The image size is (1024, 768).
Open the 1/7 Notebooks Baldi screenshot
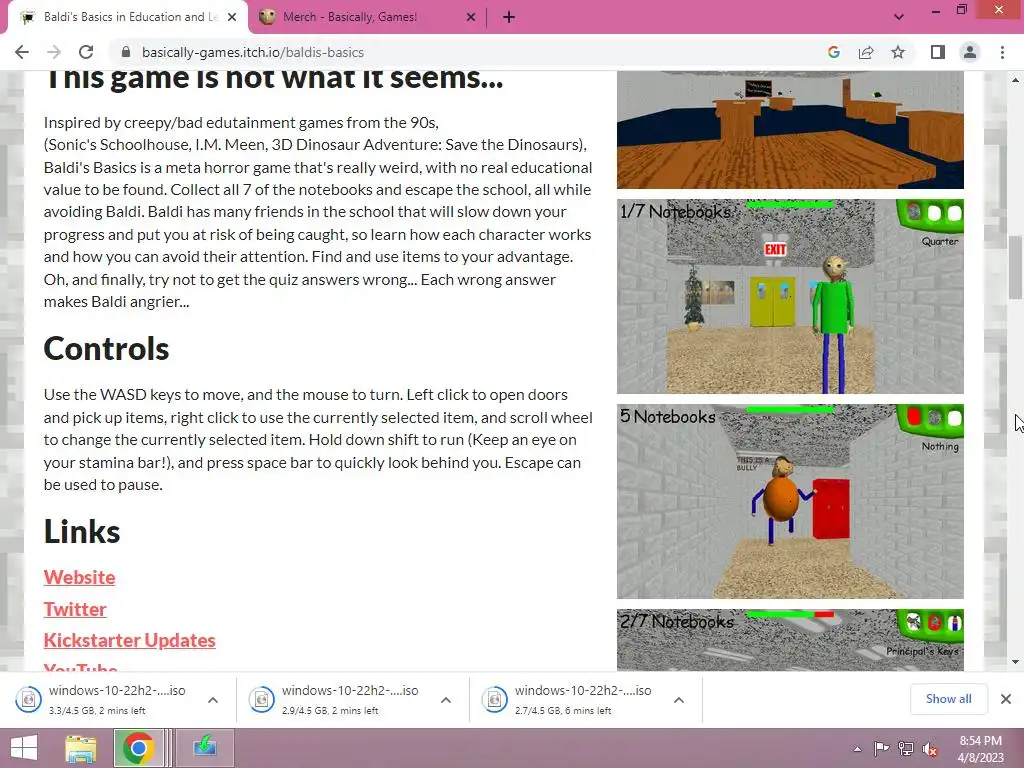pyautogui.click(x=790, y=296)
